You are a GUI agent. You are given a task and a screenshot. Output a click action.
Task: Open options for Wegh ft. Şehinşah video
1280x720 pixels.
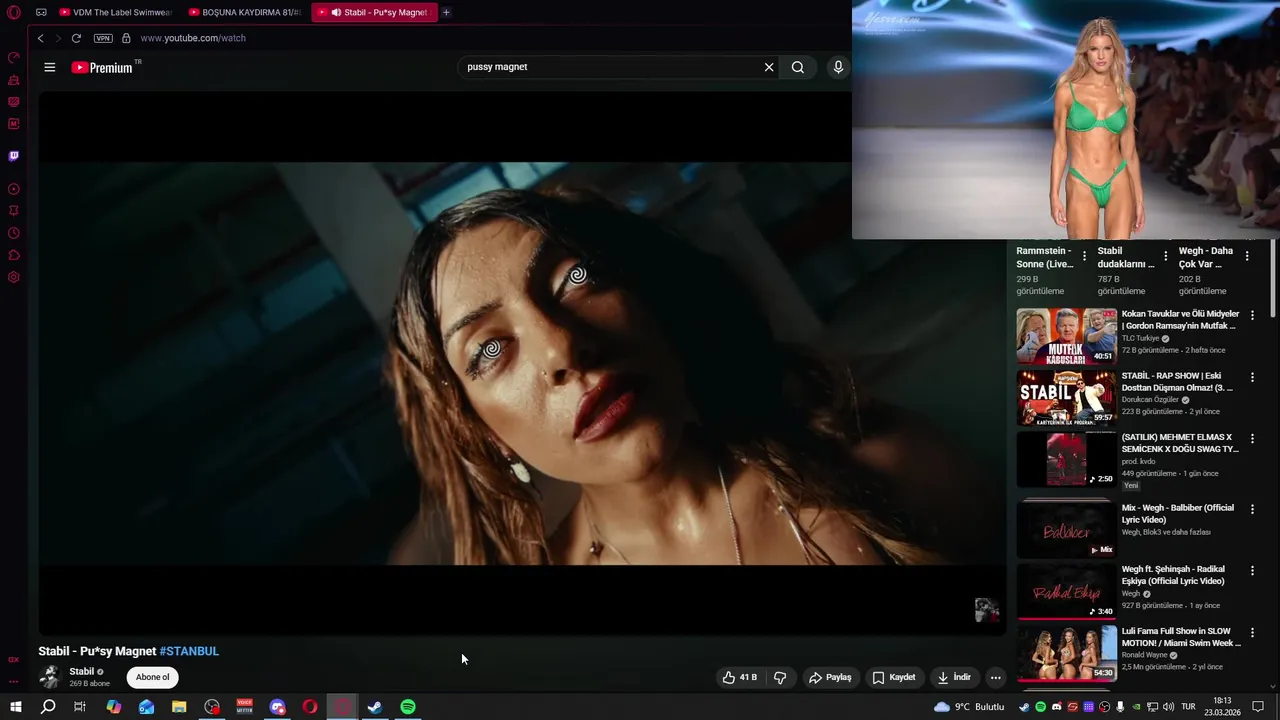pyautogui.click(x=1252, y=570)
